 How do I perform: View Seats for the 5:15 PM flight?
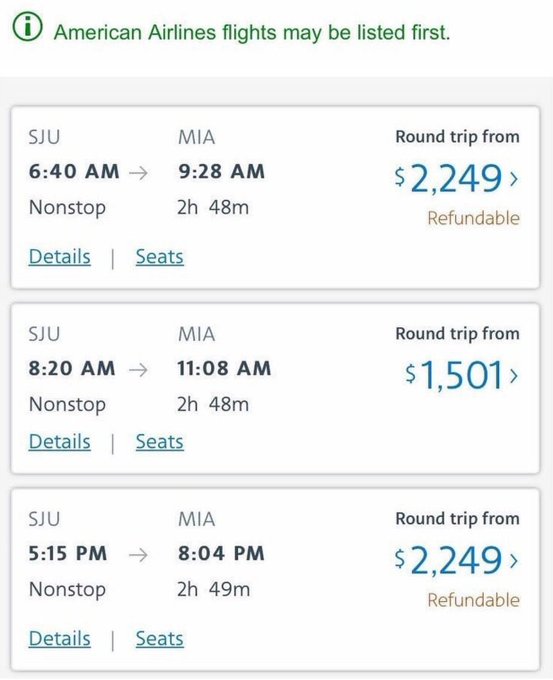160,638
